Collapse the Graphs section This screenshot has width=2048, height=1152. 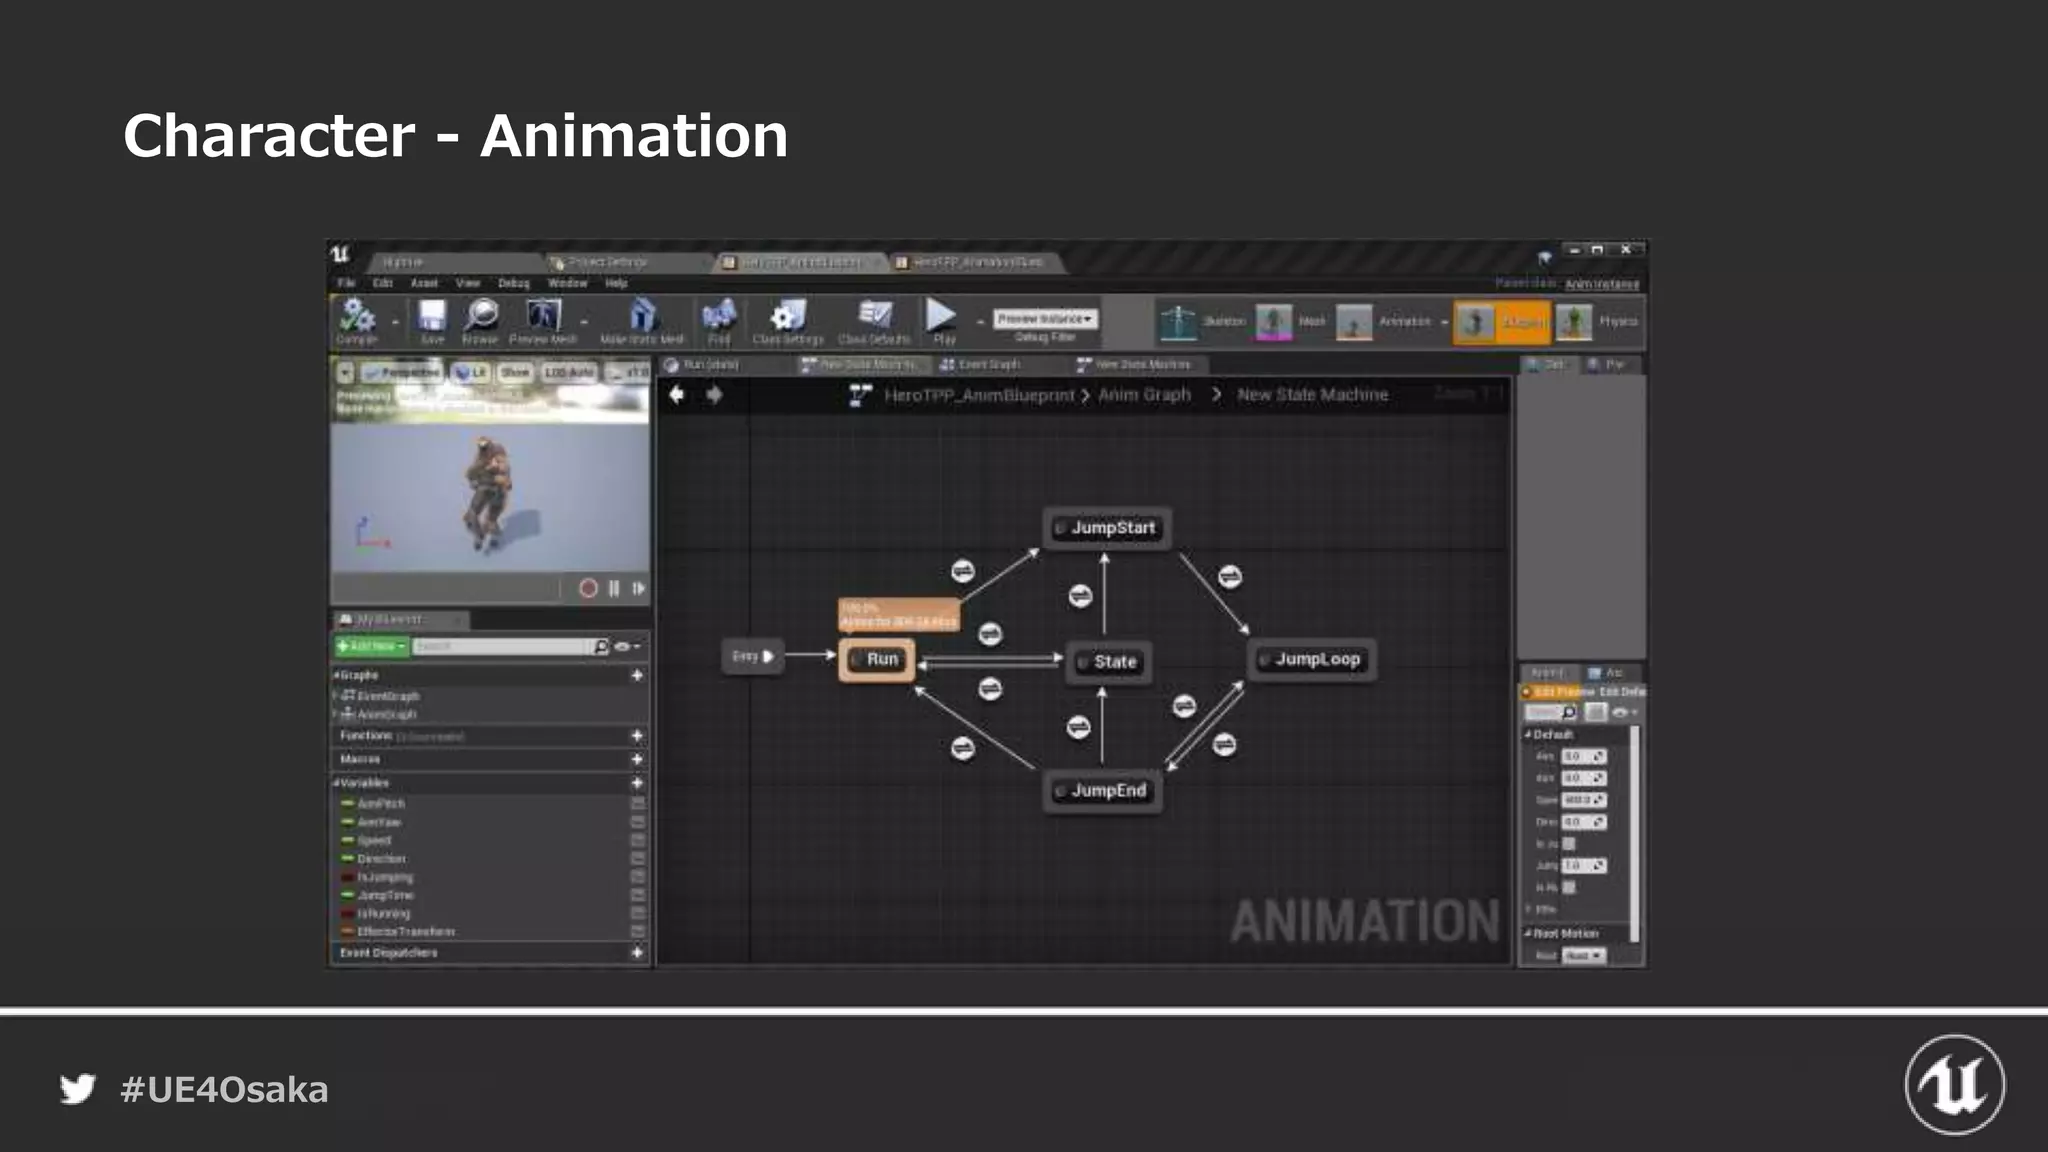(x=337, y=676)
